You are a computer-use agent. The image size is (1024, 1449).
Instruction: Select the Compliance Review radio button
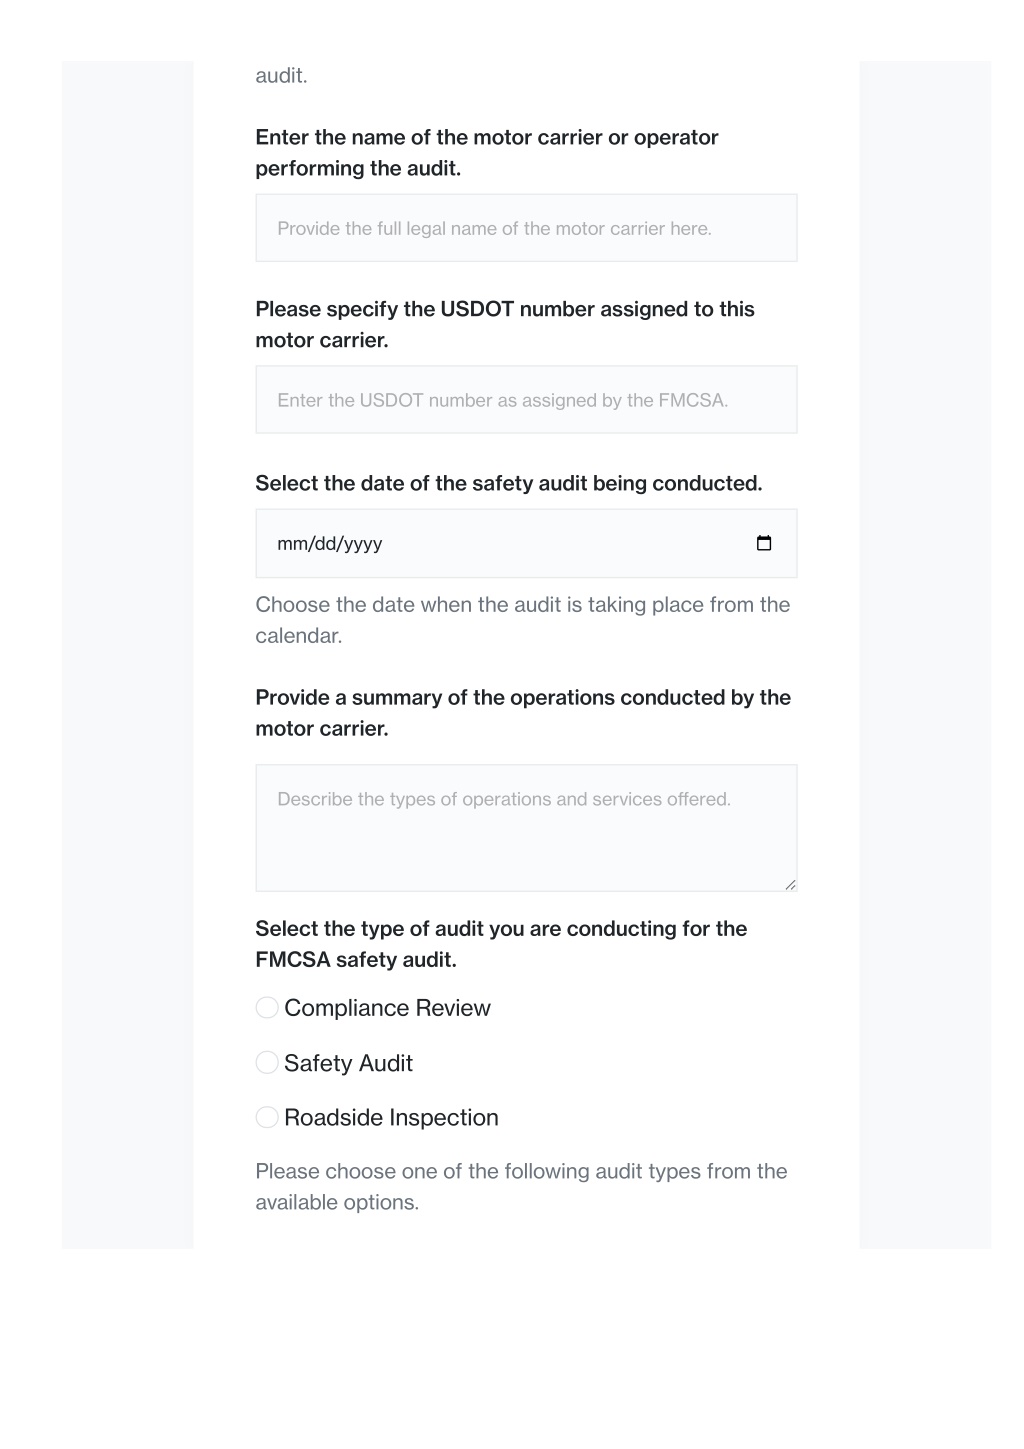[x=267, y=1008]
